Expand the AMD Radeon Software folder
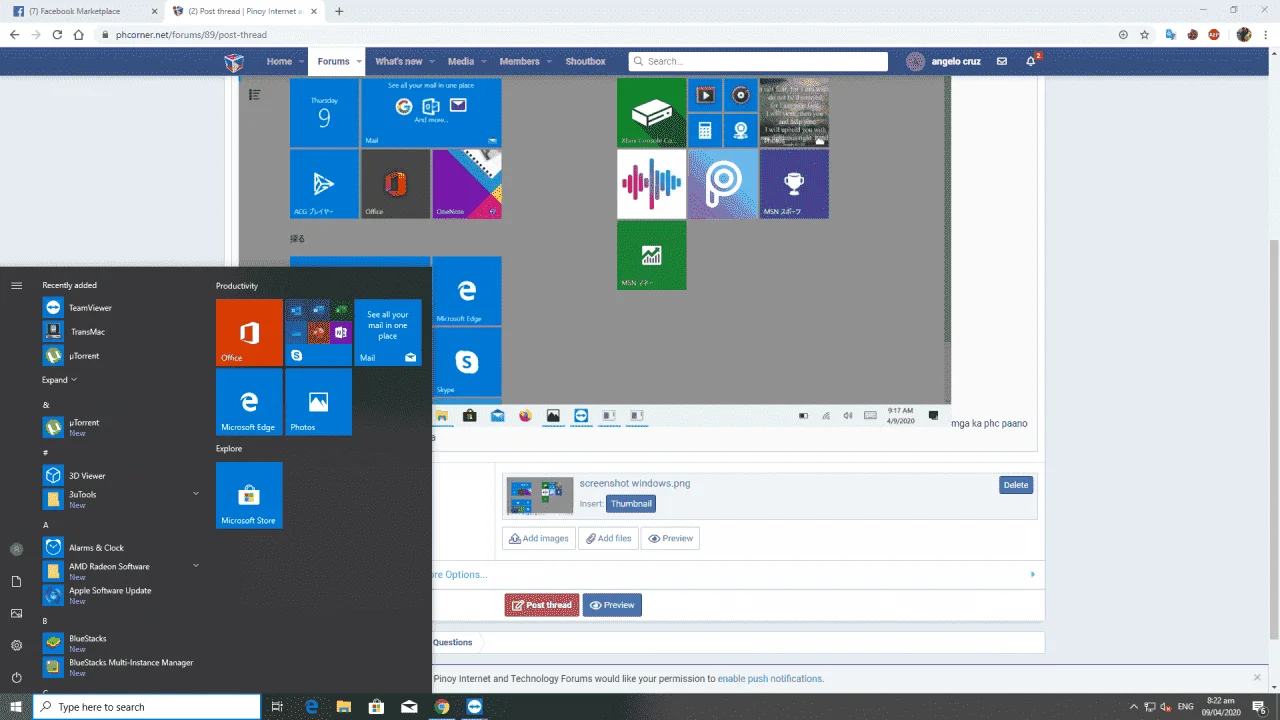Image resolution: width=1280 pixels, height=720 pixels. click(x=196, y=565)
